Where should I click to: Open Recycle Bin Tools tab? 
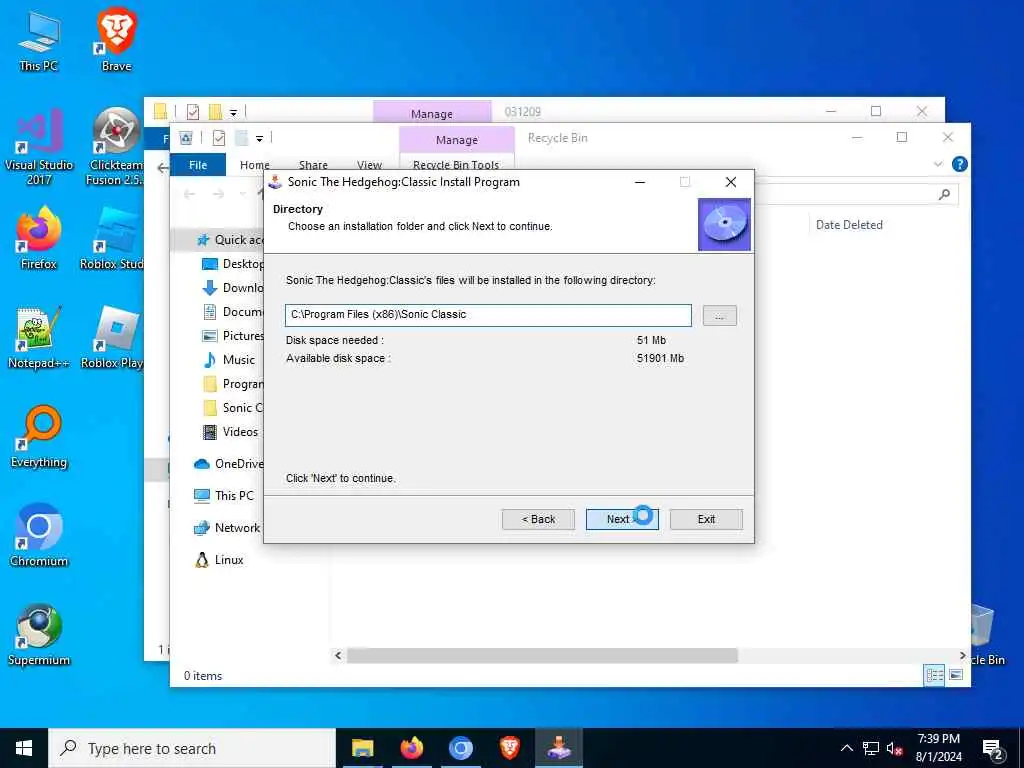coord(456,165)
